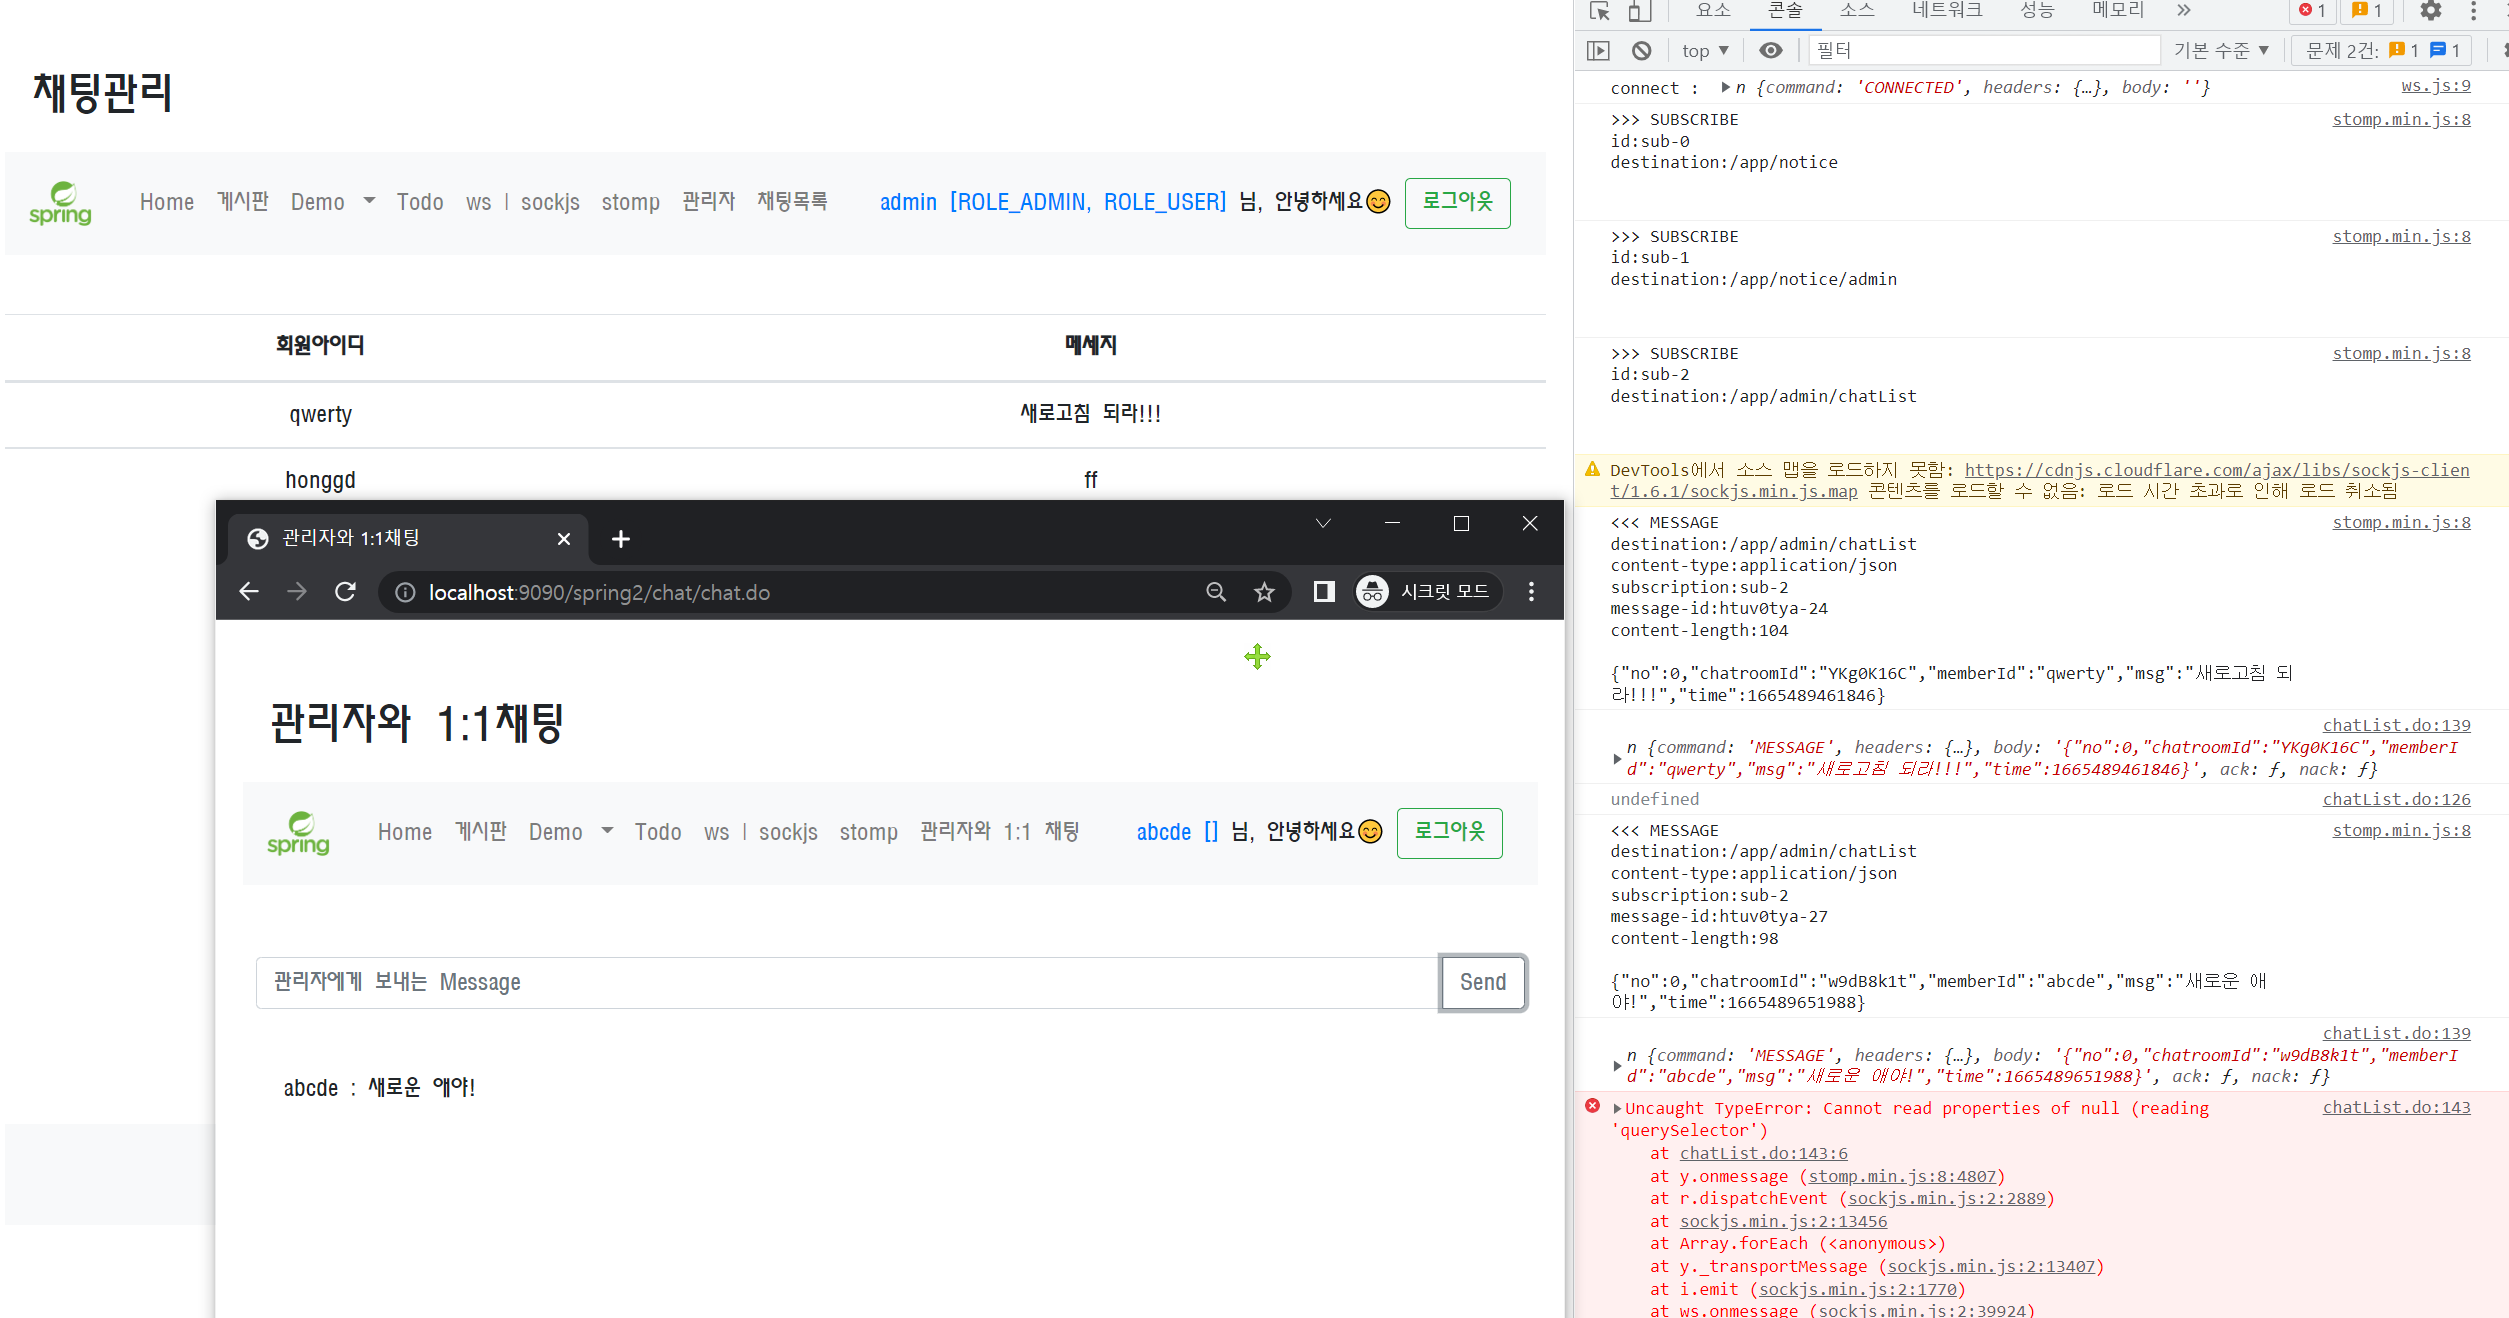Image resolution: width=2509 pixels, height=1318 pixels.
Task: Open the 기본 수준 log level dropdown
Action: coord(2220,50)
